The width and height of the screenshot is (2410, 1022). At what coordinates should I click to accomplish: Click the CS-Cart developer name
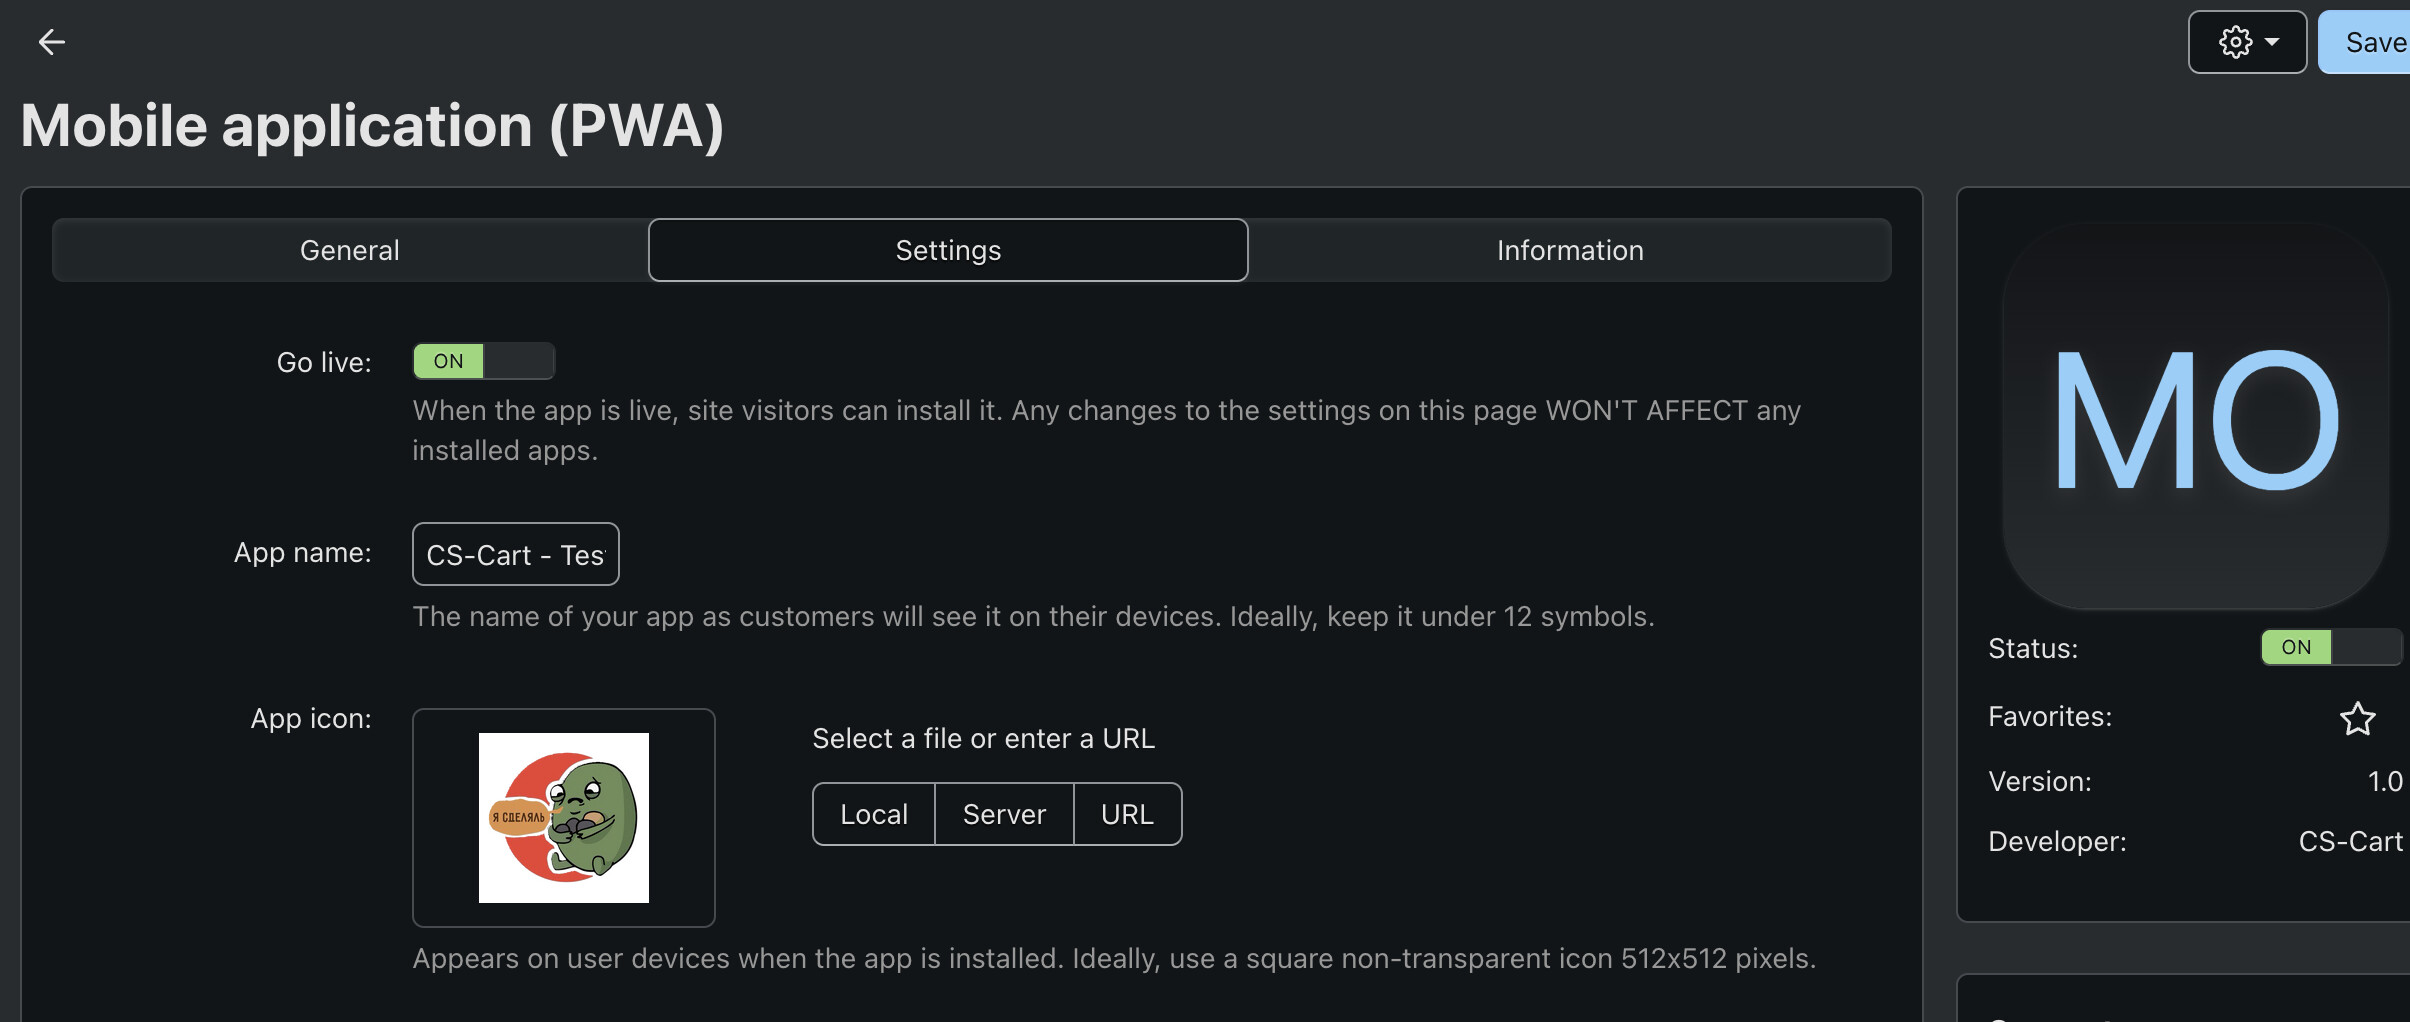click(2350, 842)
